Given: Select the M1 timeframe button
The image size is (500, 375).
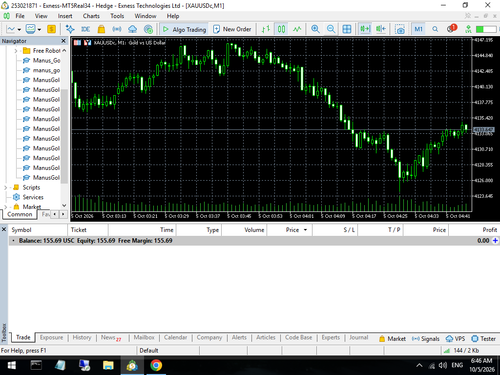Looking at the screenshot, I should point(418,29).
